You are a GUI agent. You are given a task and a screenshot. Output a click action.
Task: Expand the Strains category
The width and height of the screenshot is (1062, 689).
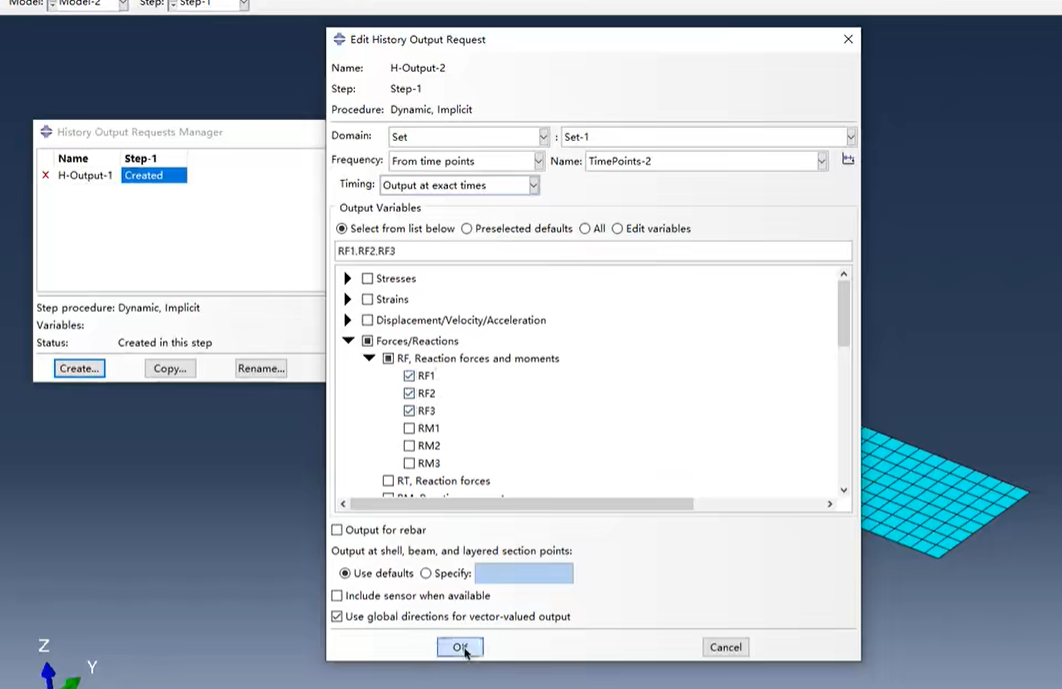(347, 299)
